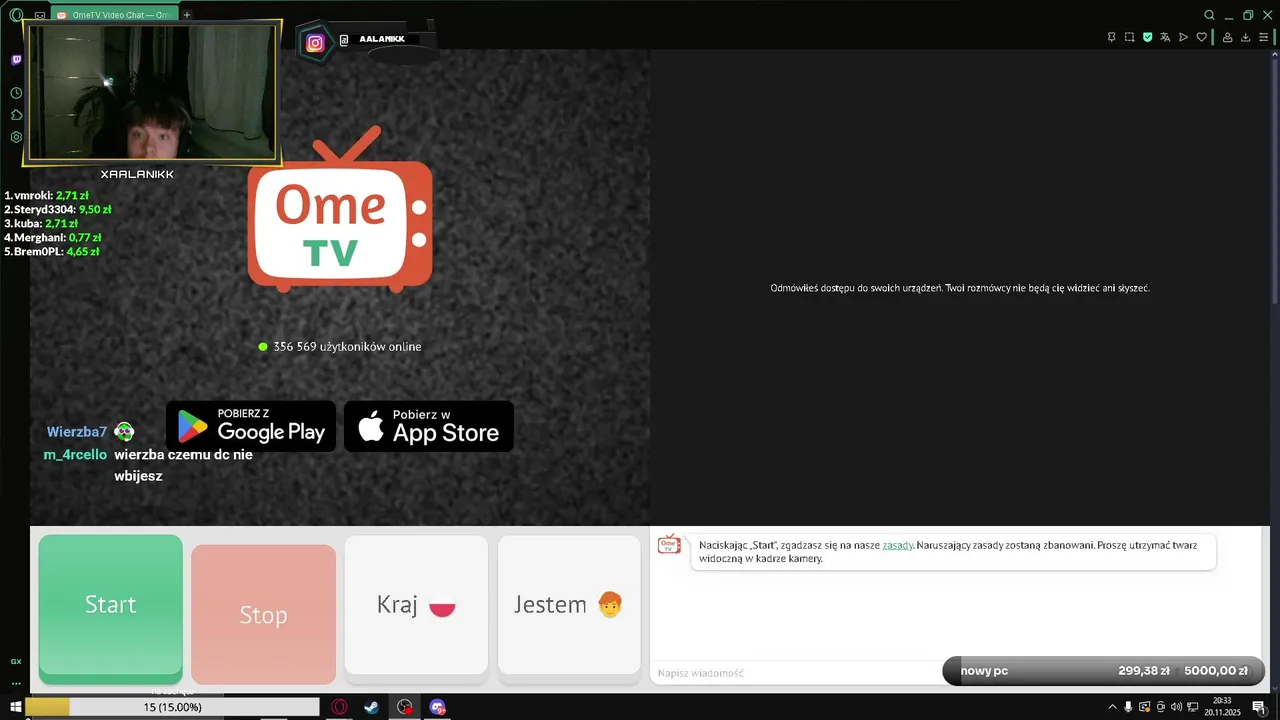Open History clock icon in sidebar
This screenshot has width=1280, height=720.
[x=16, y=93]
